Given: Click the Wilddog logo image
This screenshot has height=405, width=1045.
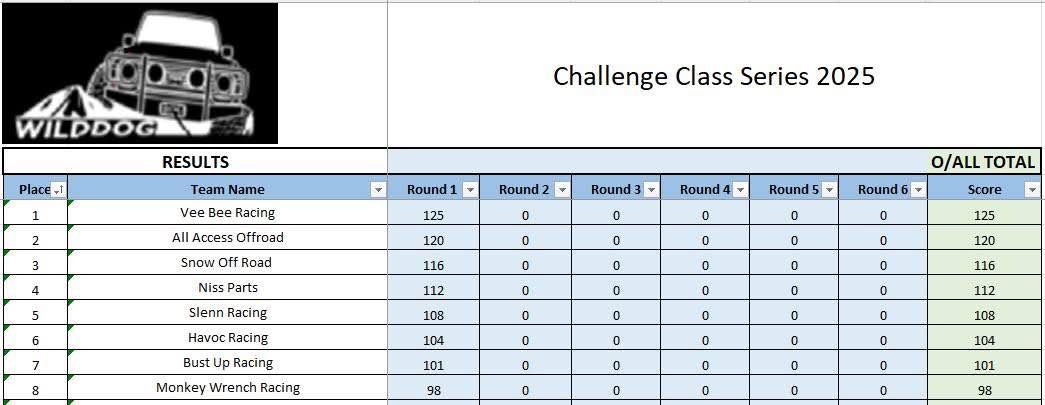Looking at the screenshot, I should click(x=140, y=73).
